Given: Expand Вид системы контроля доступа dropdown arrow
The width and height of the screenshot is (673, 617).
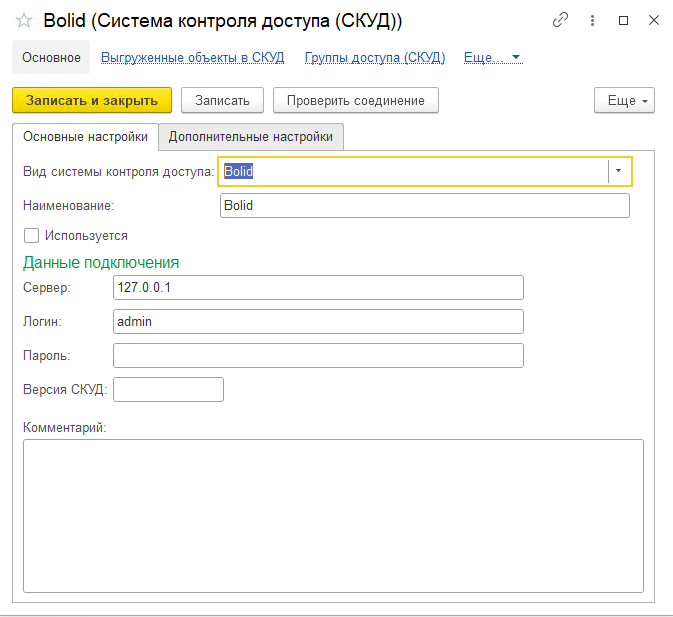Looking at the screenshot, I should click(618, 171).
